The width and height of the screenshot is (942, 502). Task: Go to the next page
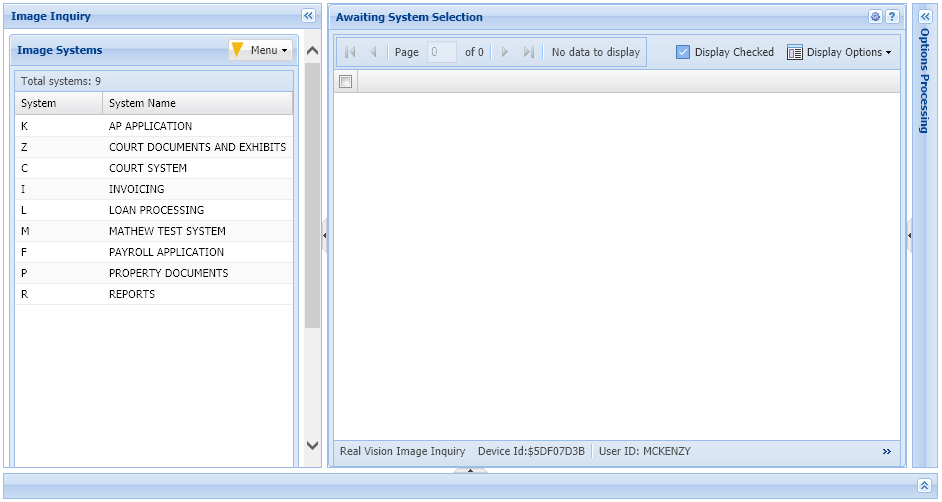pyautogui.click(x=505, y=52)
